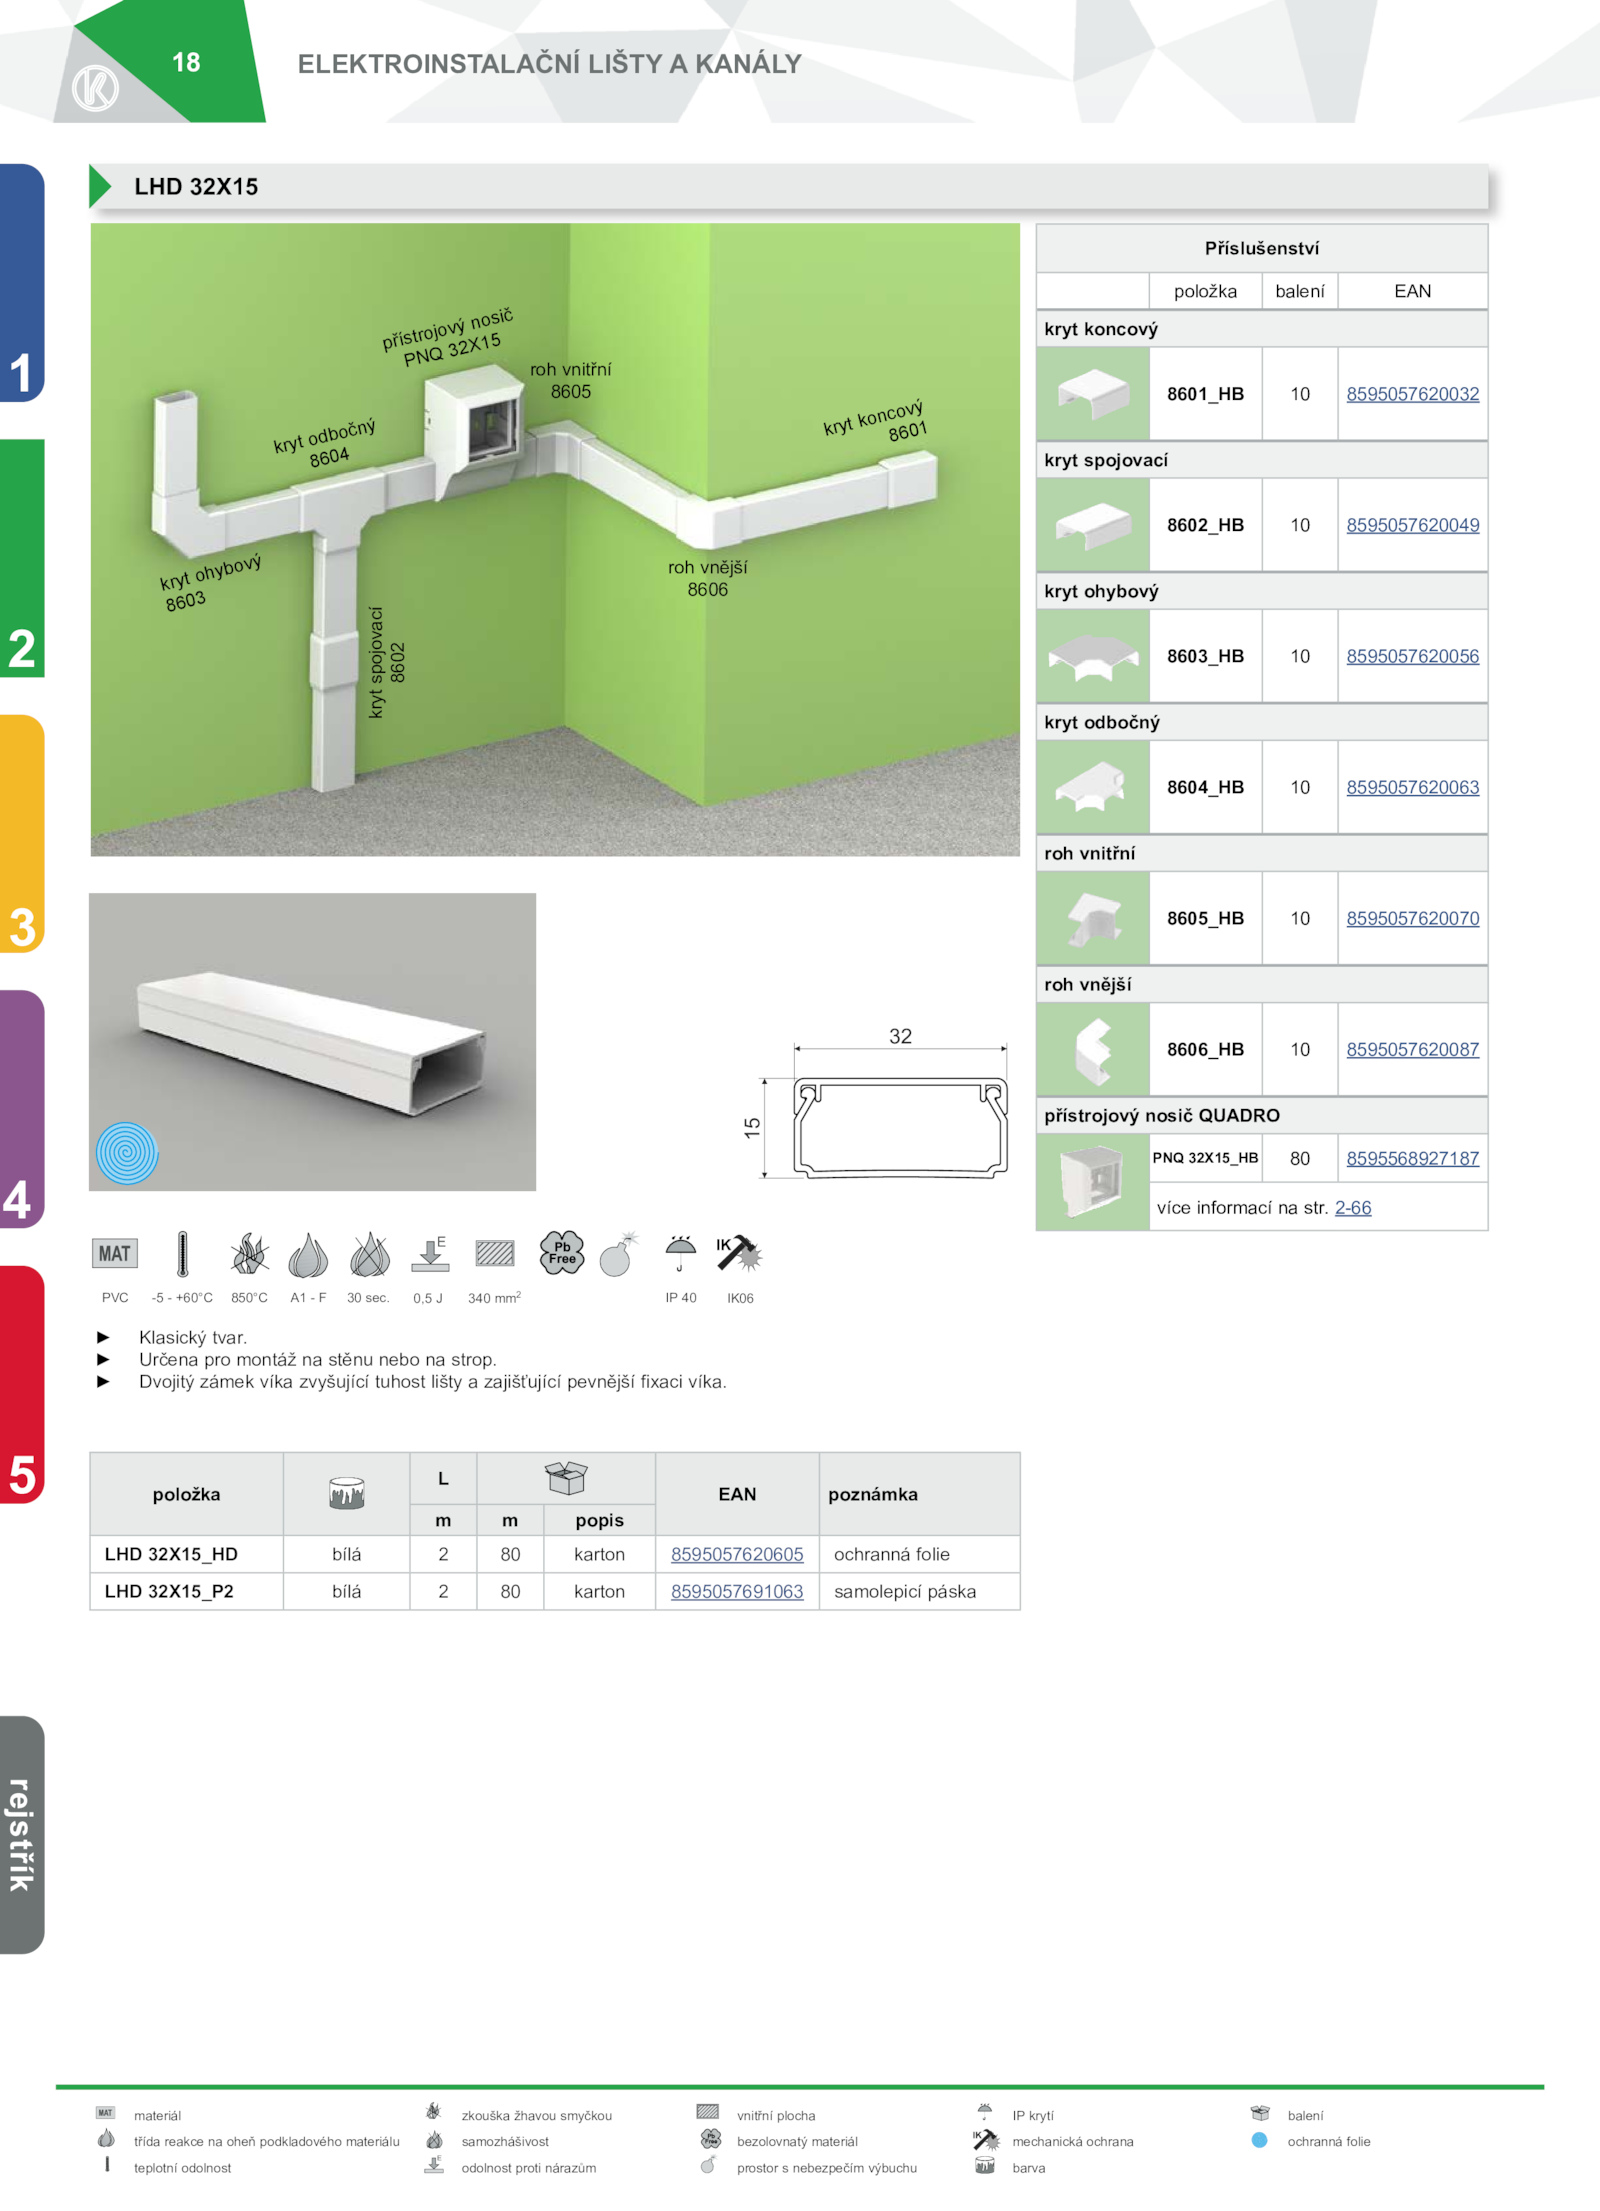Open the rejstřík index tab
1600x2211 pixels.
point(22,1835)
